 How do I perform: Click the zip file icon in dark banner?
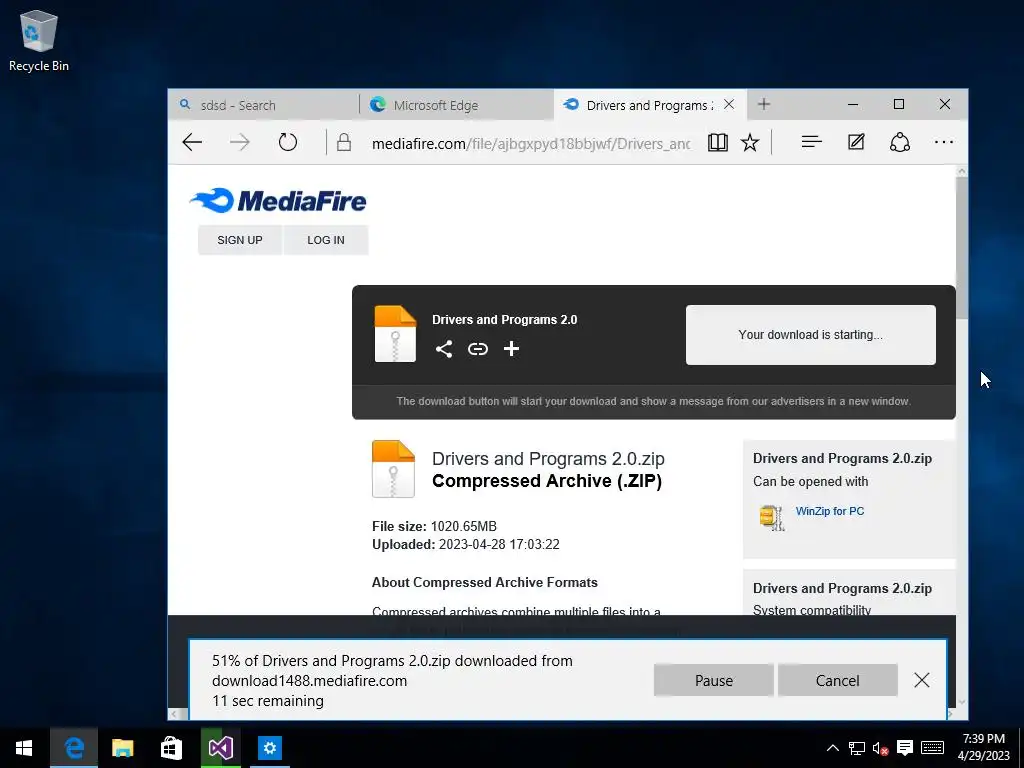(x=395, y=334)
